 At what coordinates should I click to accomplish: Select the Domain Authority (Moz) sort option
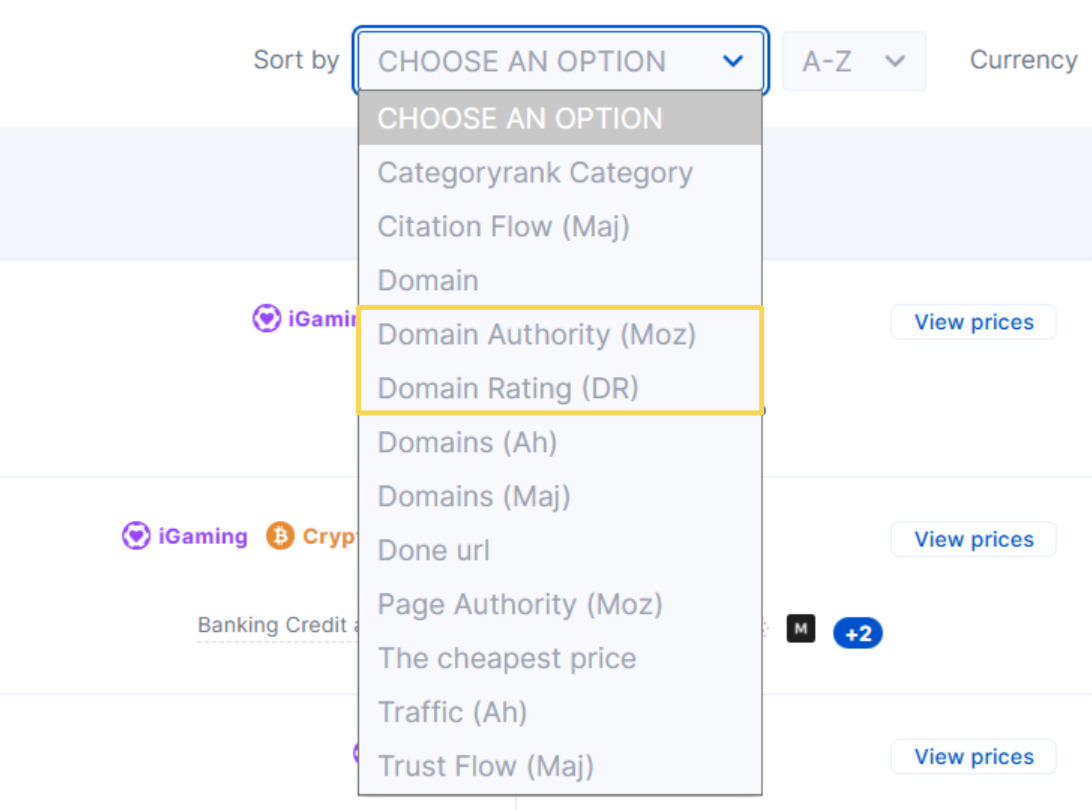click(537, 334)
